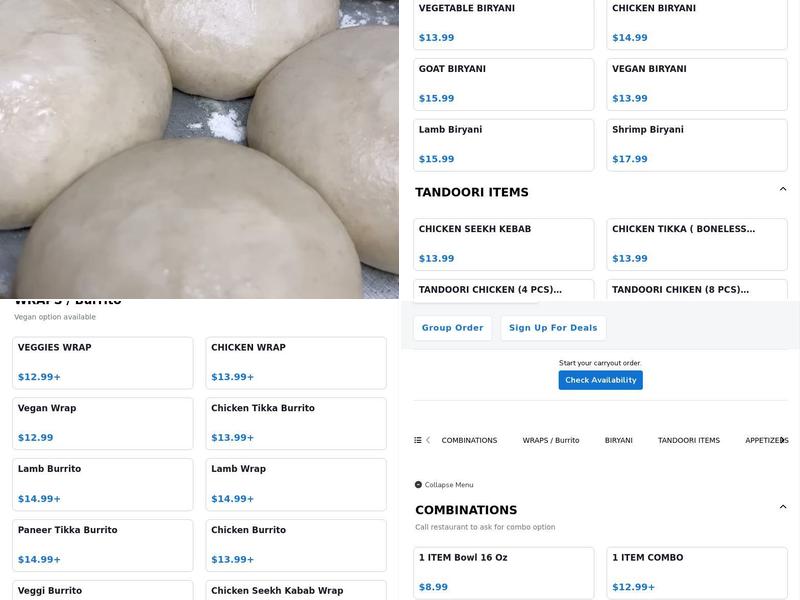Click 'Vegan option available' note
Viewport: 800px width, 600px height.
[55, 317]
